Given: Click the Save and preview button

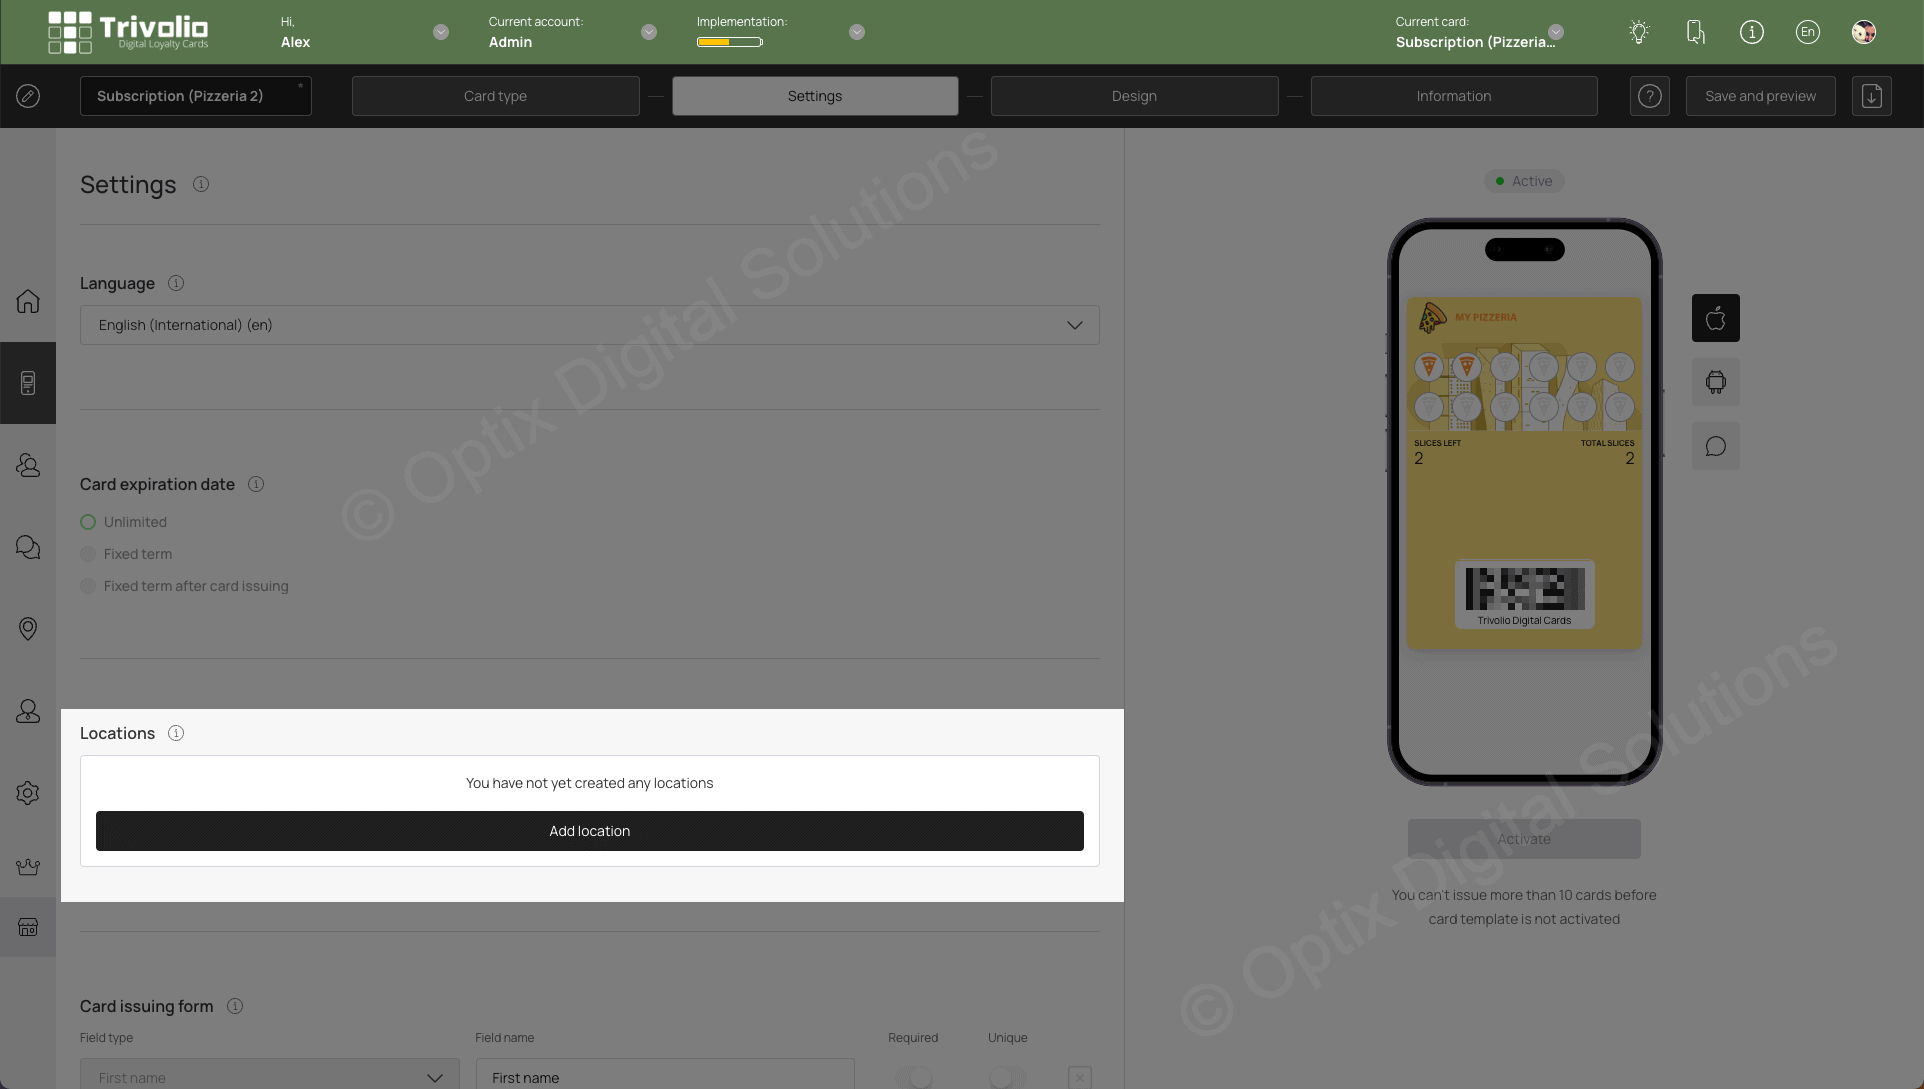Looking at the screenshot, I should [1760, 95].
